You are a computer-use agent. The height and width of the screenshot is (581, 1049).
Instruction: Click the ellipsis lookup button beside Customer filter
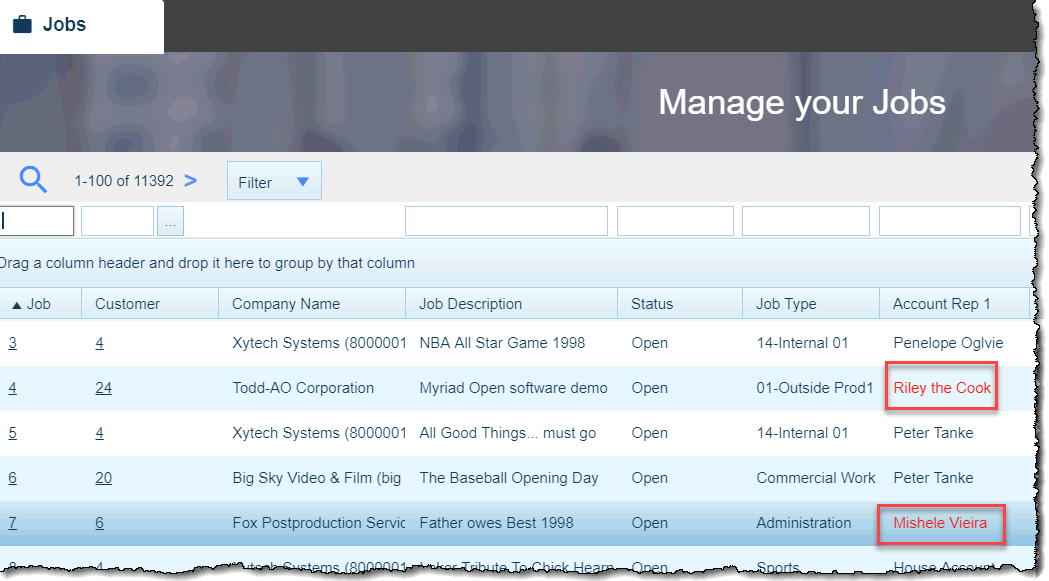coord(170,222)
